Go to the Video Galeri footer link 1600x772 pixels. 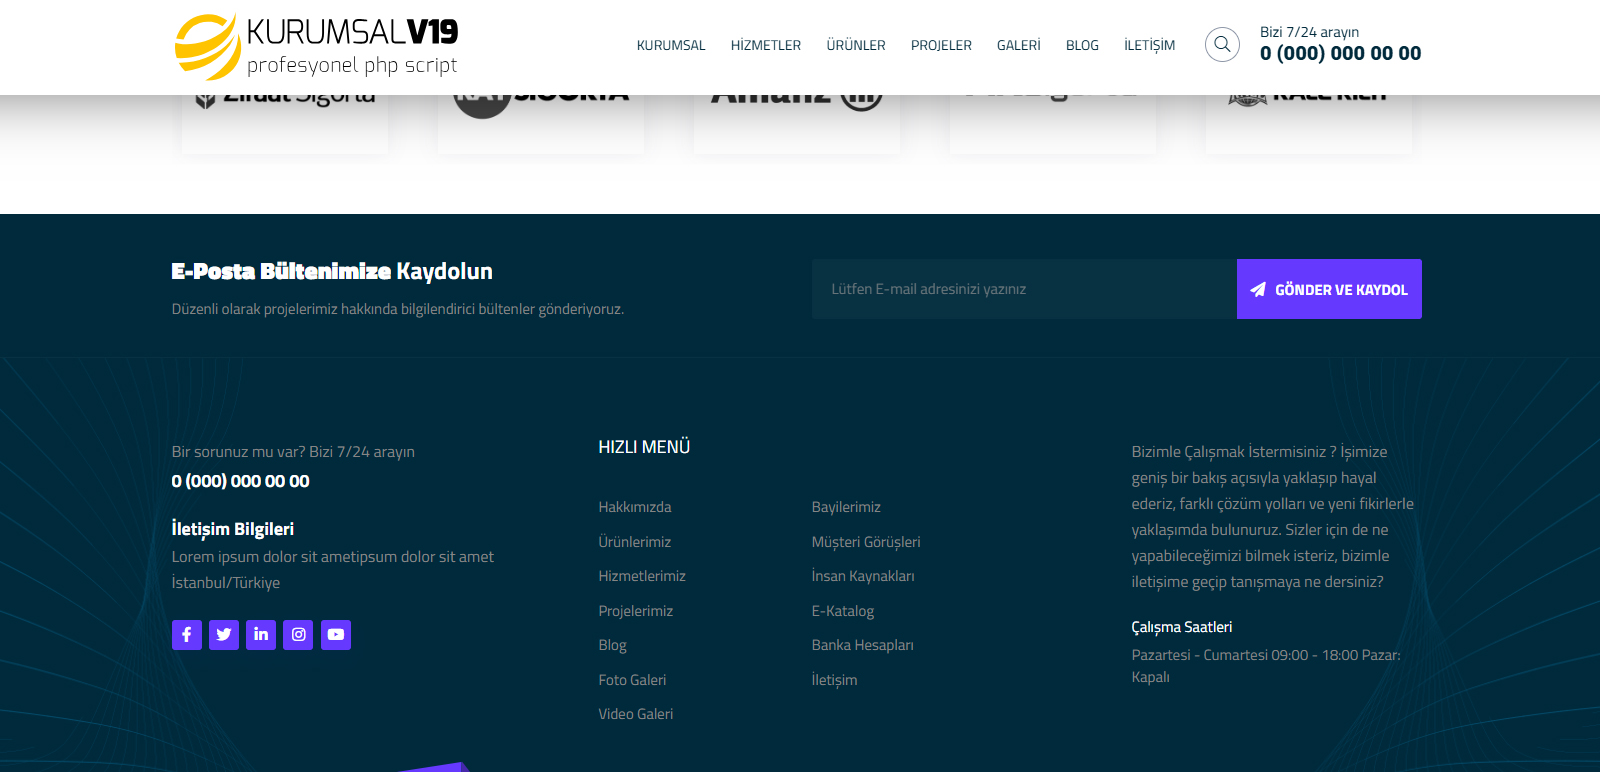coord(636,714)
